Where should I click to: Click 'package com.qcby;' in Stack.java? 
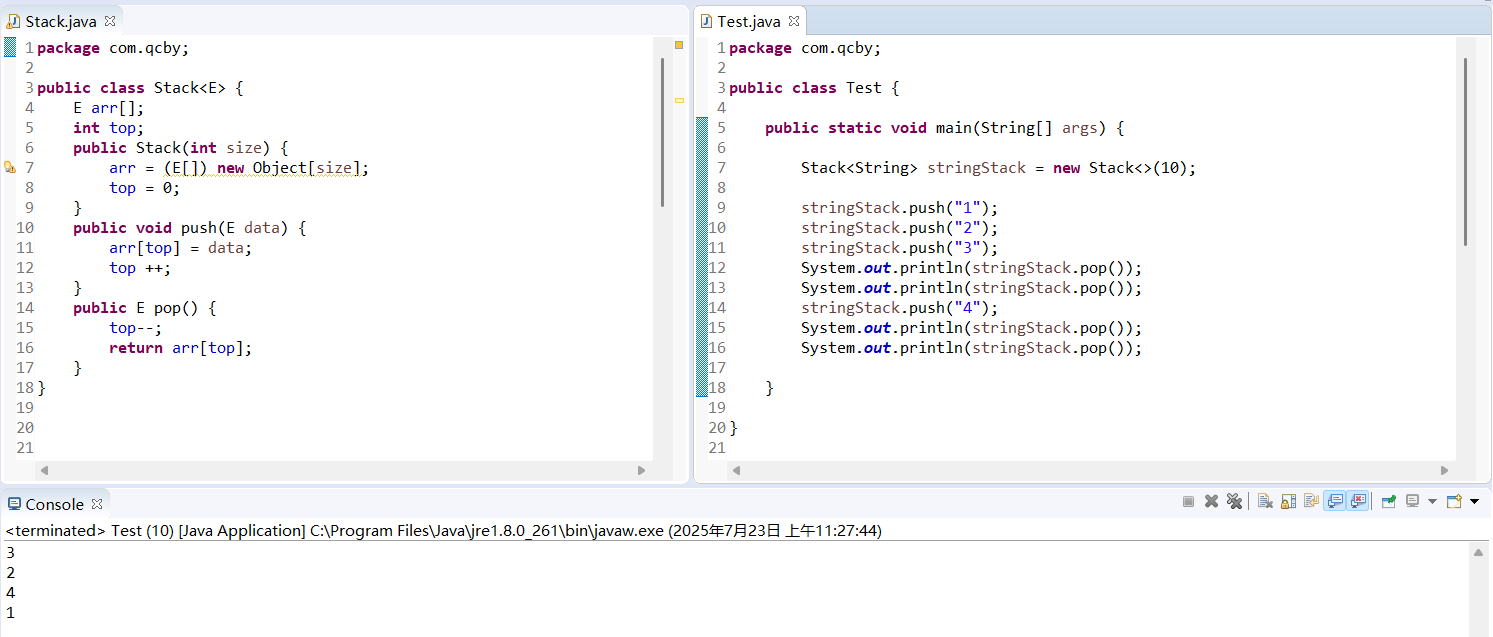pyautogui.click(x=112, y=48)
